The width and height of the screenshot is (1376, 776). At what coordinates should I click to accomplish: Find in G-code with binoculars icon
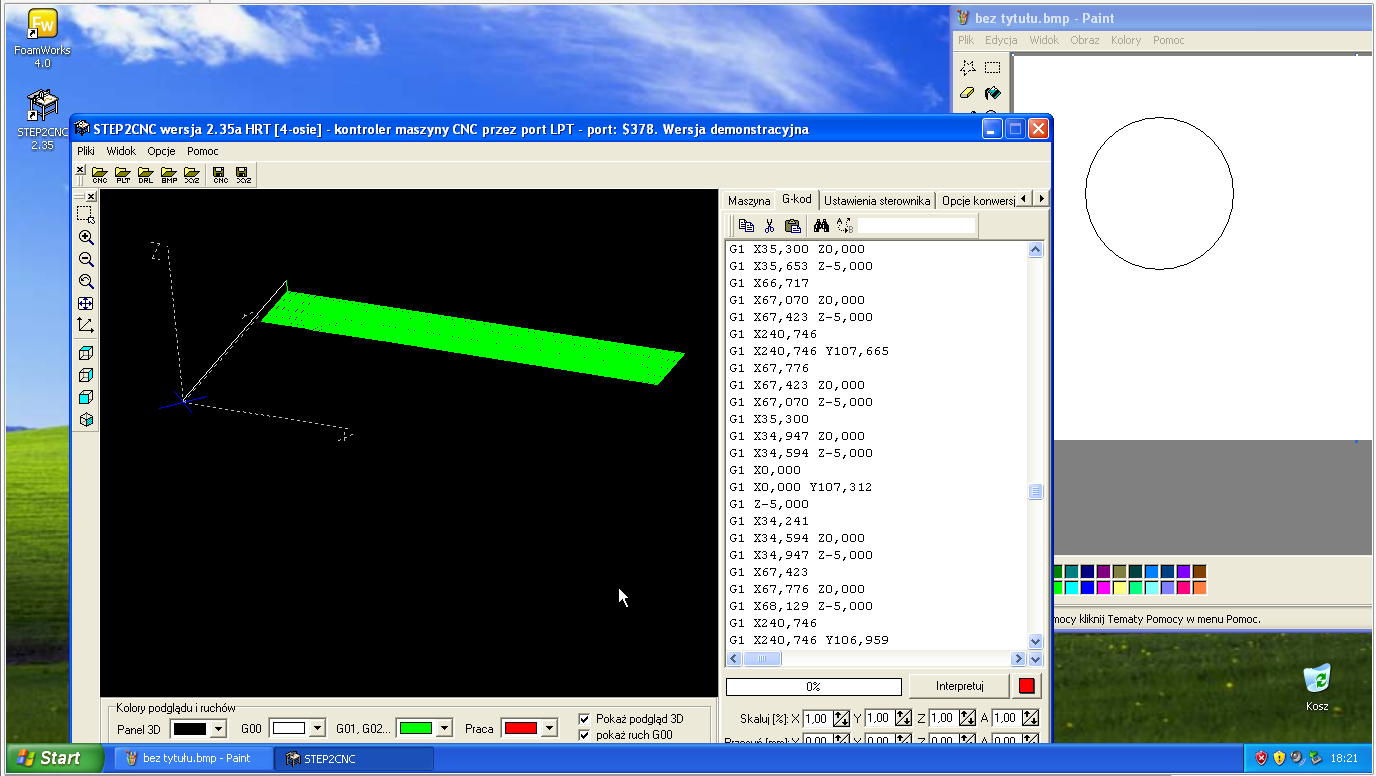[821, 226]
